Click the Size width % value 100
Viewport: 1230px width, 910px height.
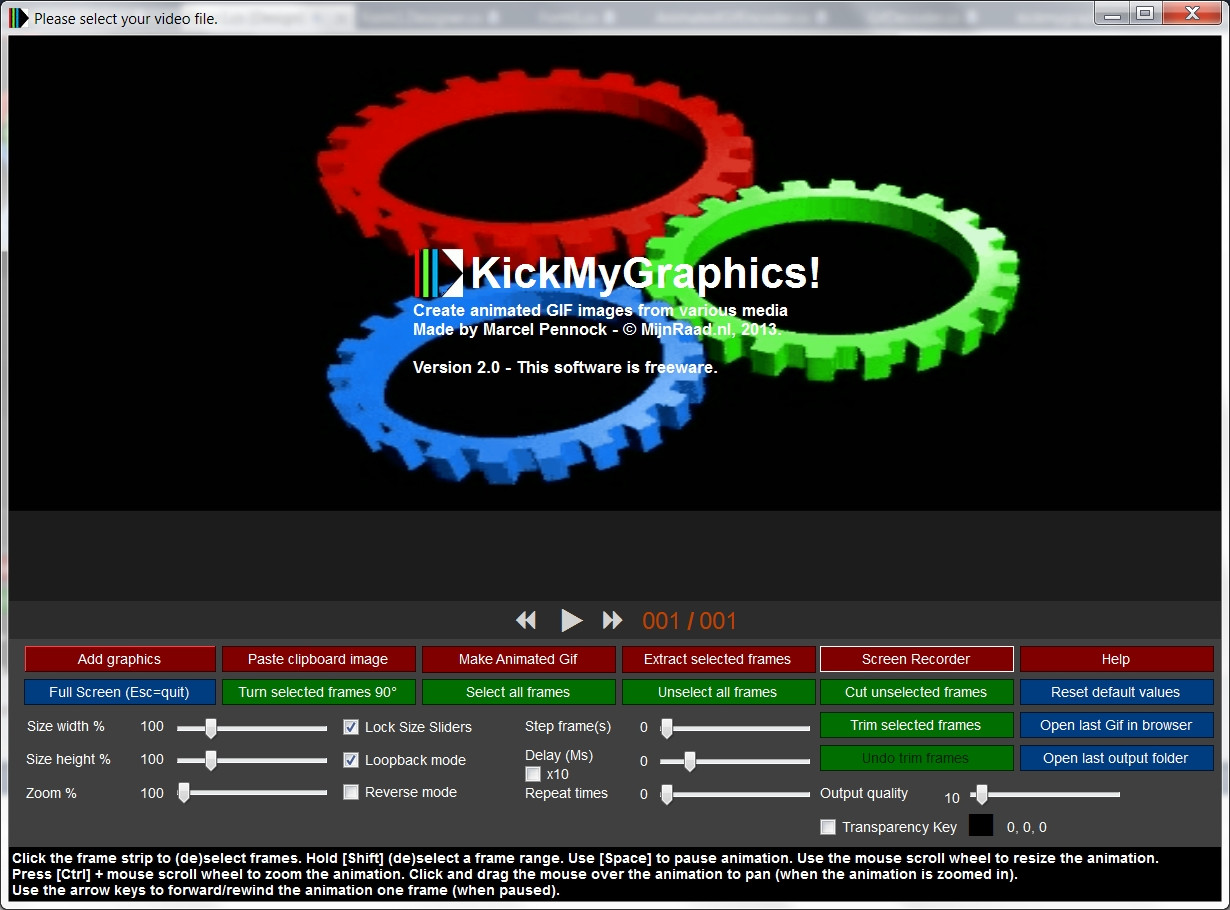point(152,727)
